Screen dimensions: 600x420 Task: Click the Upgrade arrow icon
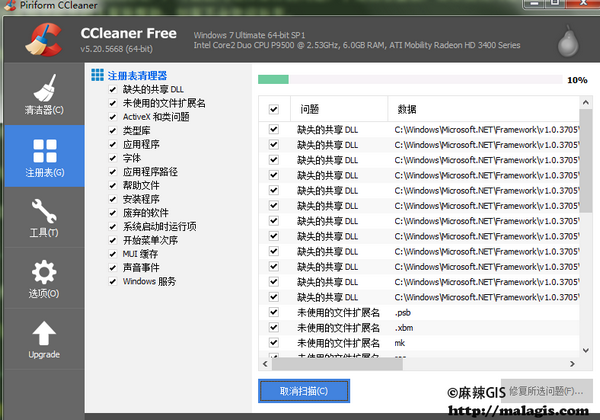click(44, 333)
